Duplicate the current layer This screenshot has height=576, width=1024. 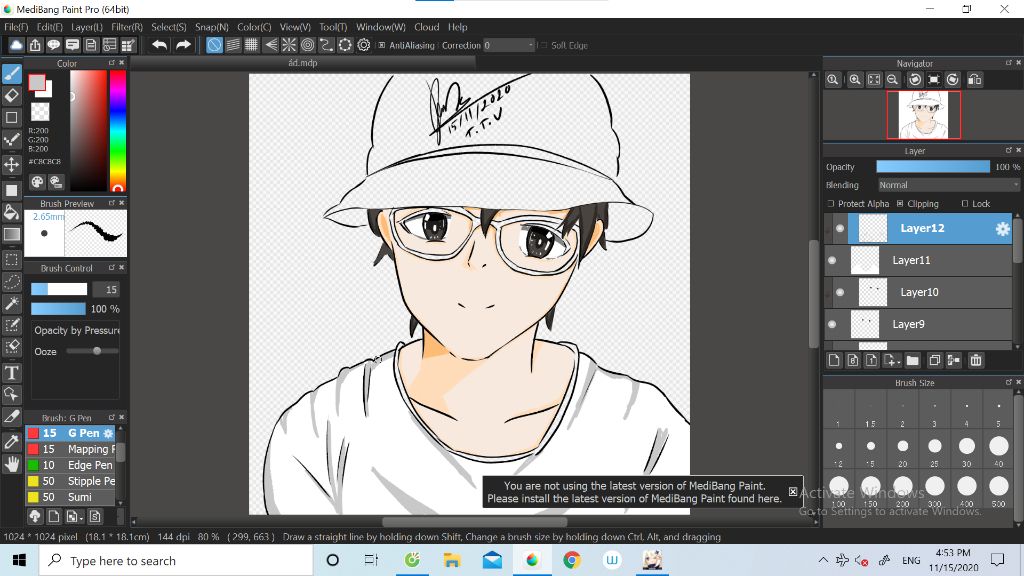(x=935, y=360)
